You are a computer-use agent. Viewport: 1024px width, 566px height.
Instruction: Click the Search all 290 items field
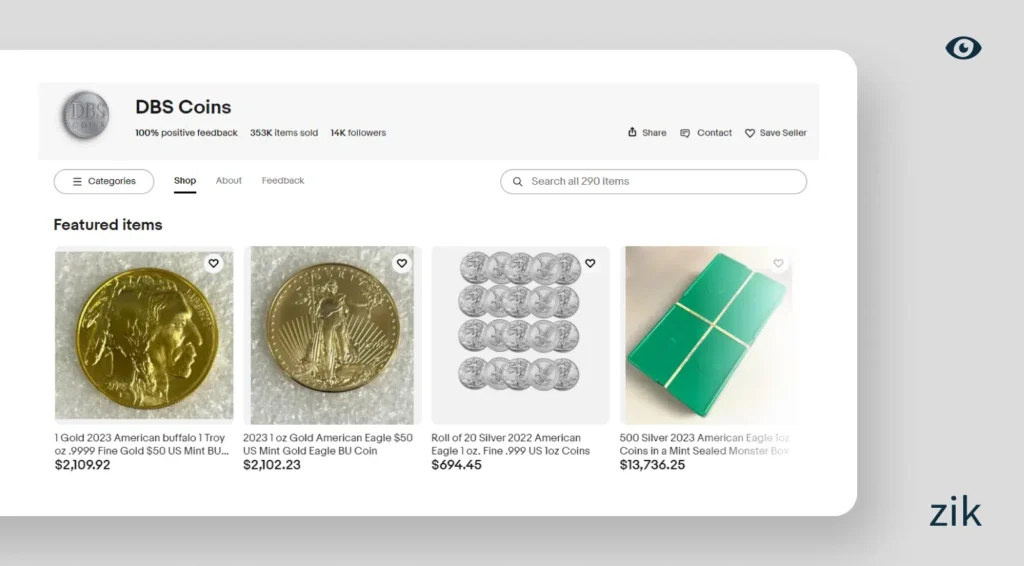[x=660, y=182]
